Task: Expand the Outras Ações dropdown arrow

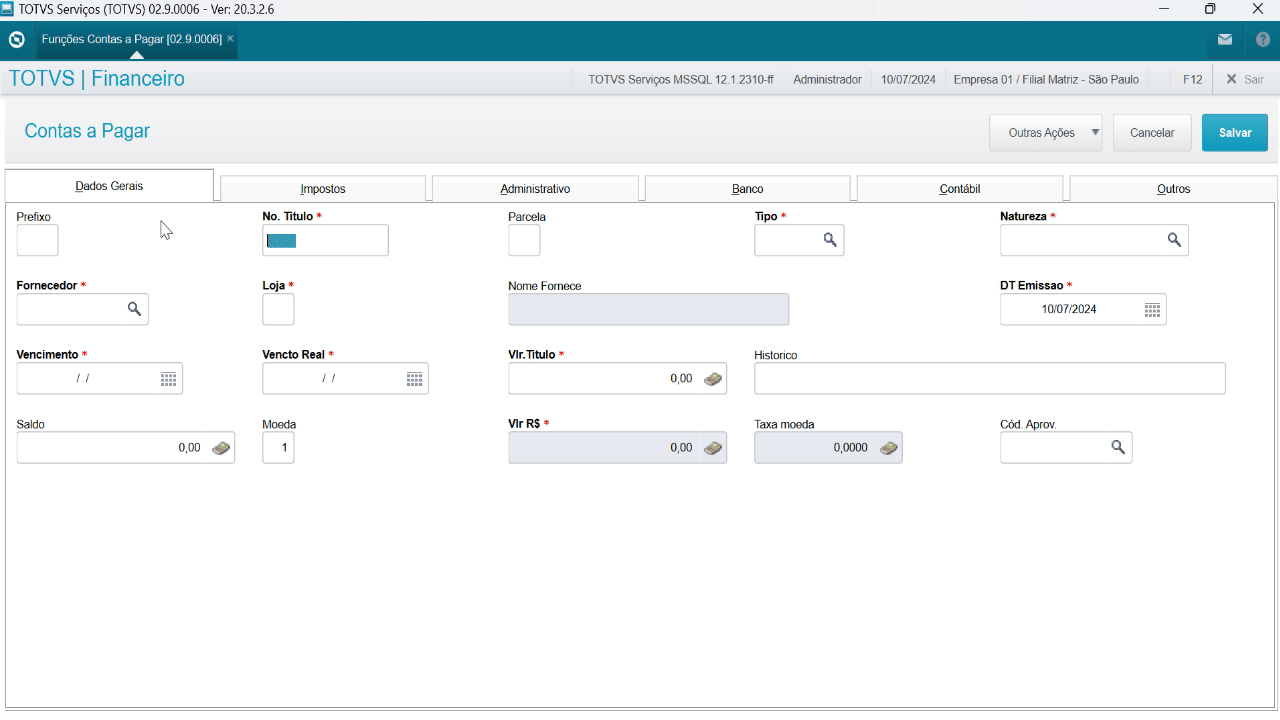Action: tap(1095, 131)
